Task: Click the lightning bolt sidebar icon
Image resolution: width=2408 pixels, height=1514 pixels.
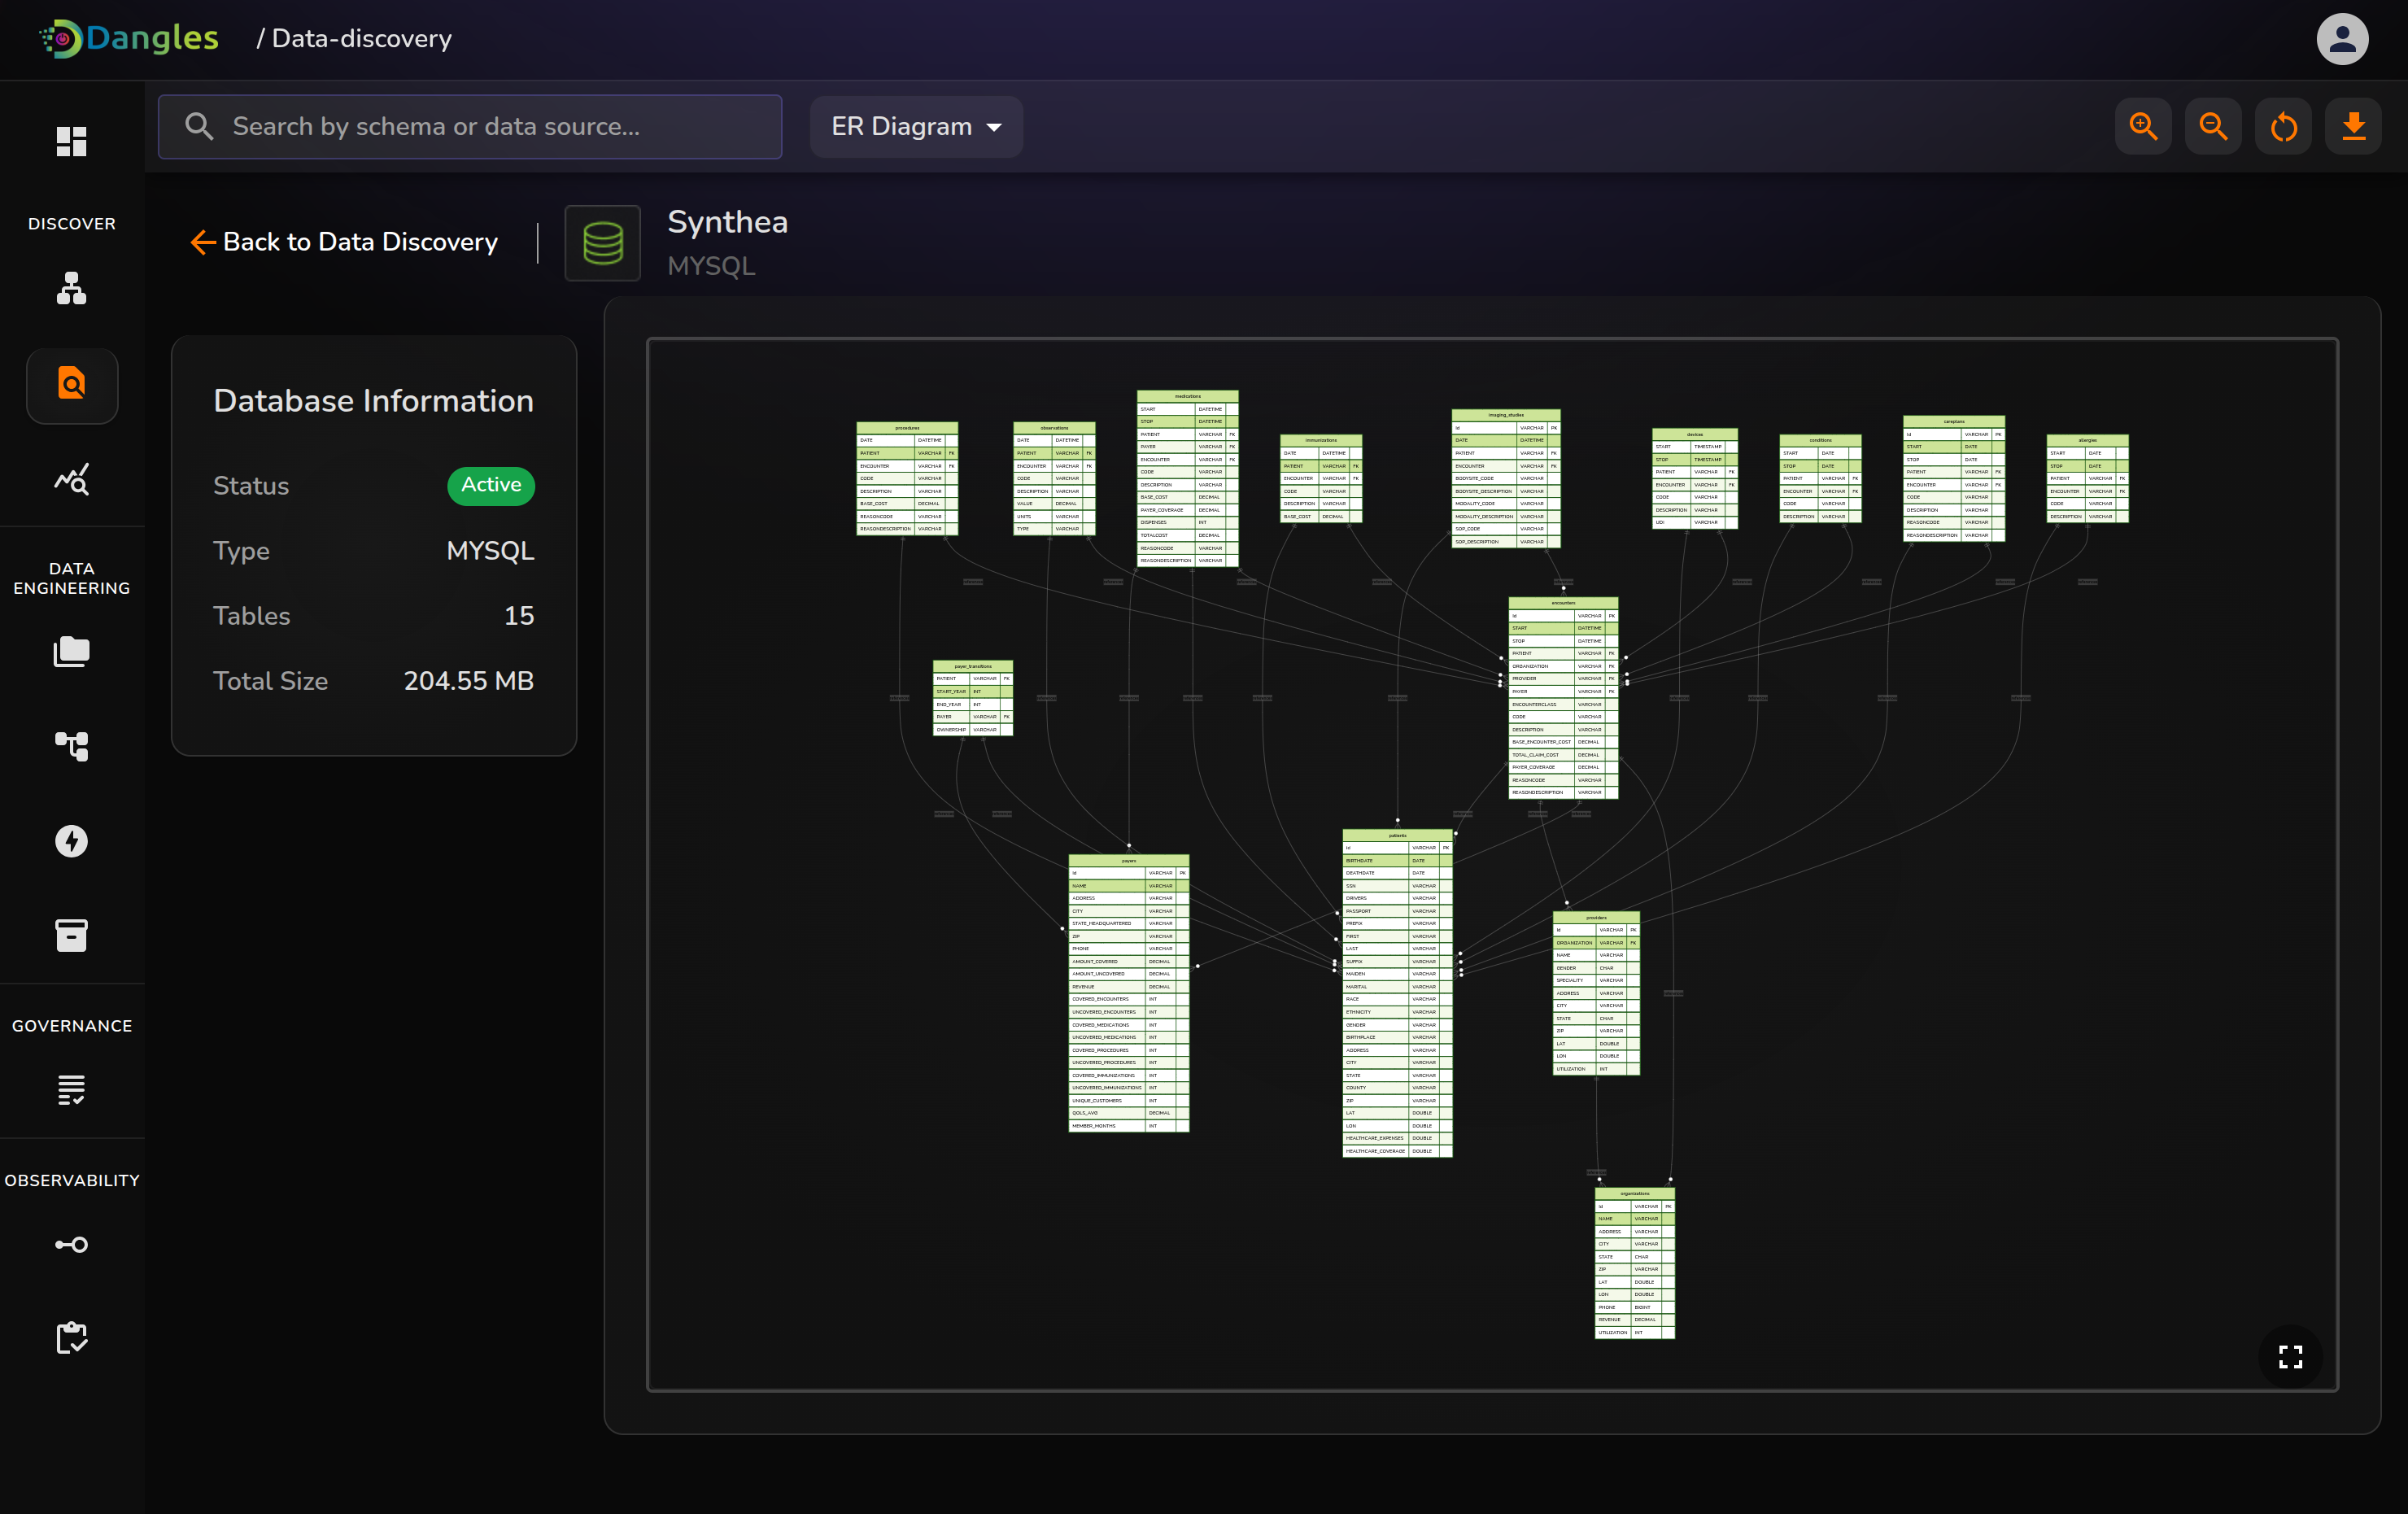Action: pos(71,841)
